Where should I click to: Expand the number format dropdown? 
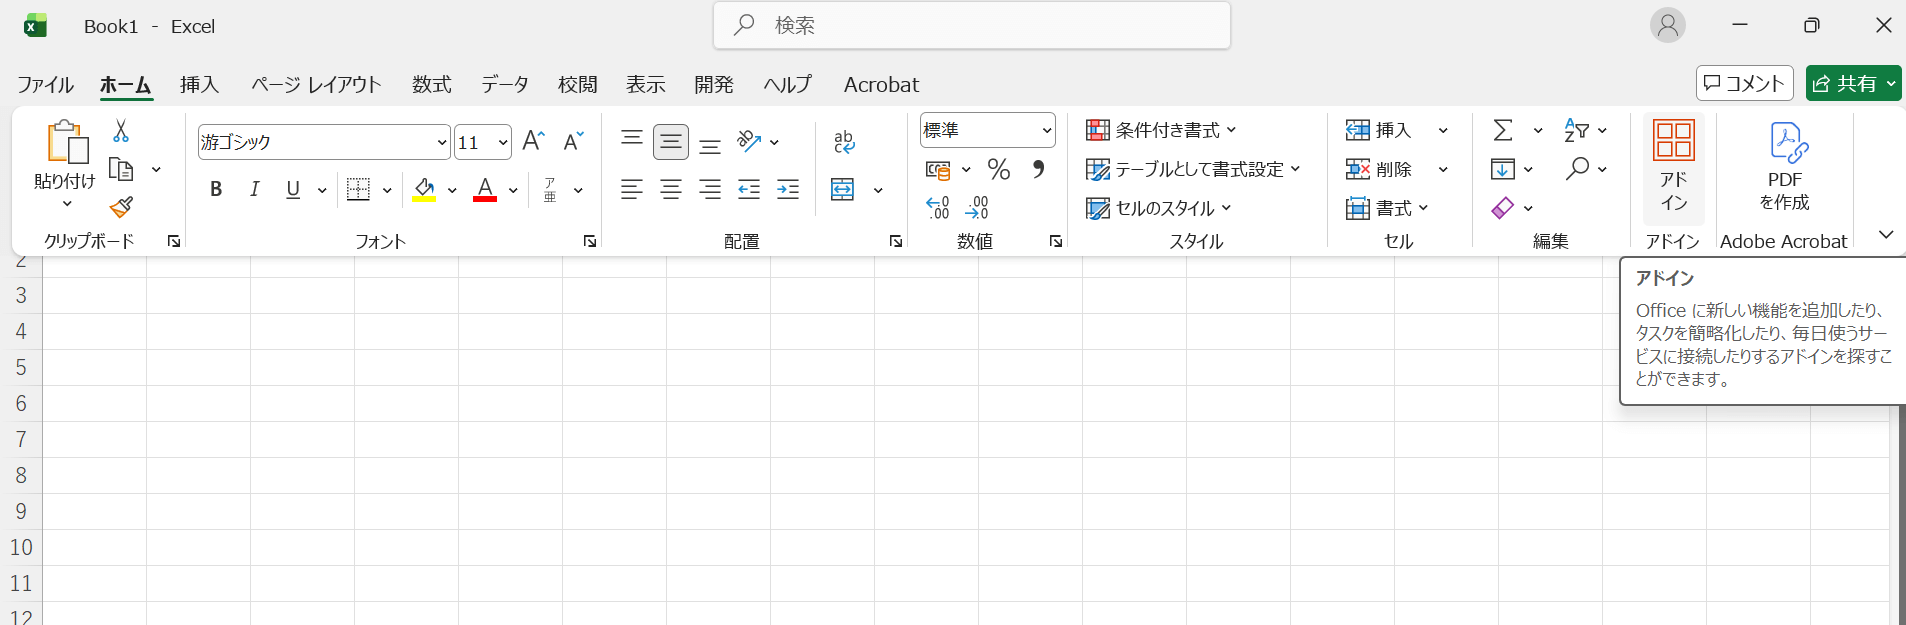[1046, 130]
